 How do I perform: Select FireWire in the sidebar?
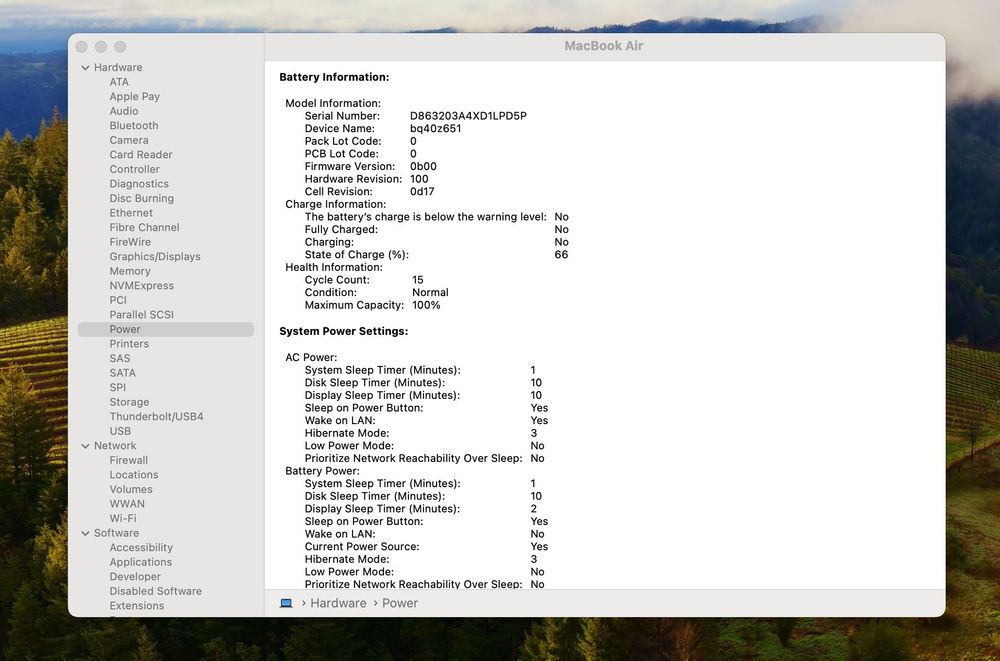(x=130, y=242)
